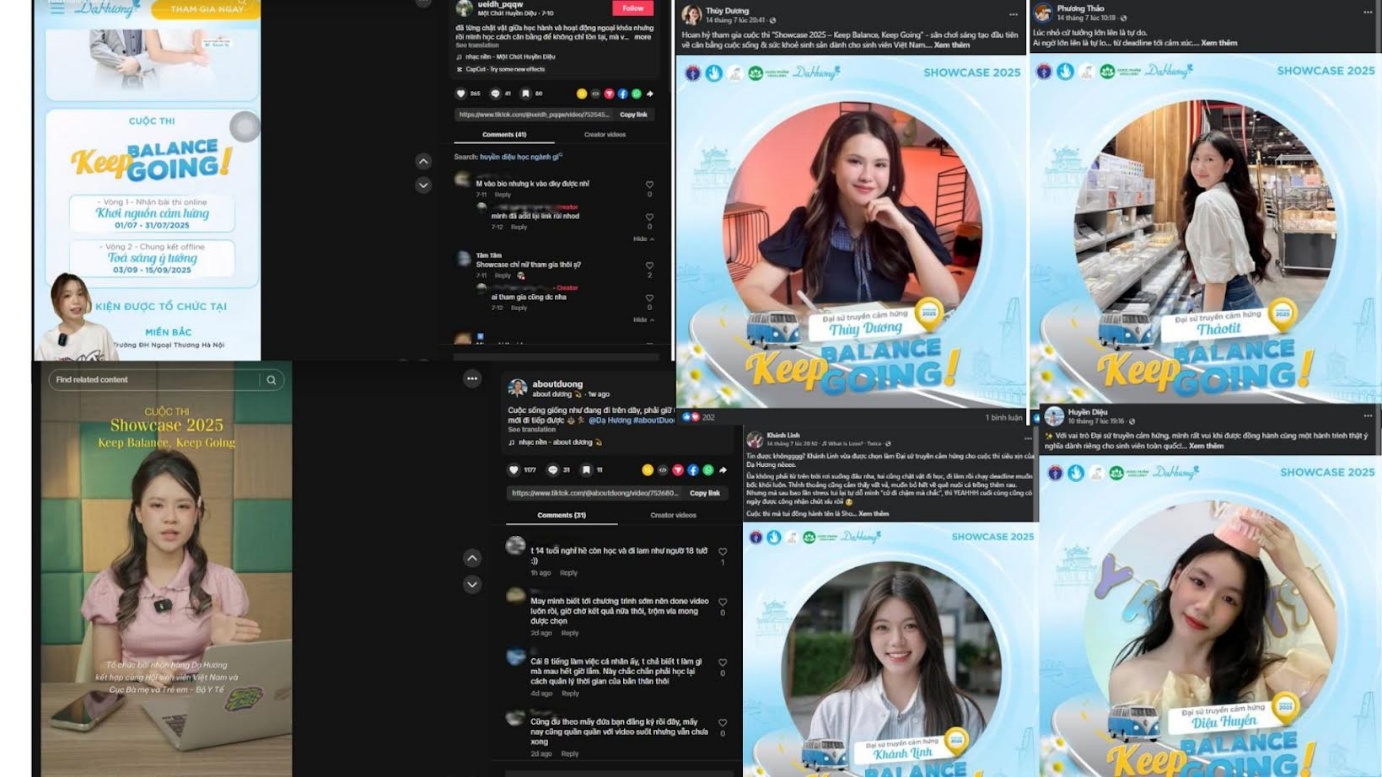Open search suggestion 'huyền diệu học ngành gì'
The height and width of the screenshot is (777, 1382).
[x=520, y=157]
